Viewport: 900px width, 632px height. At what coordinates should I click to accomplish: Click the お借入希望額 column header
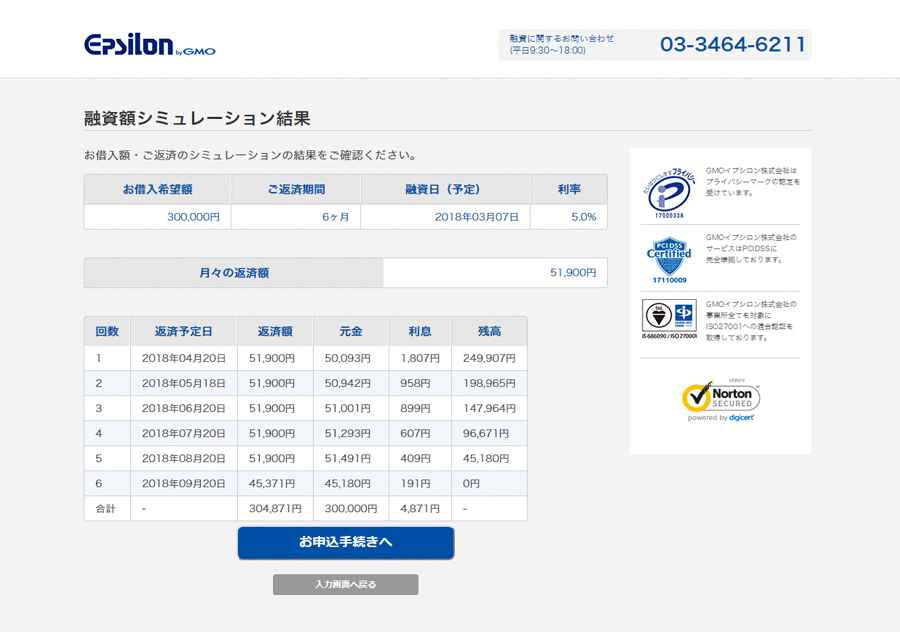tap(157, 189)
